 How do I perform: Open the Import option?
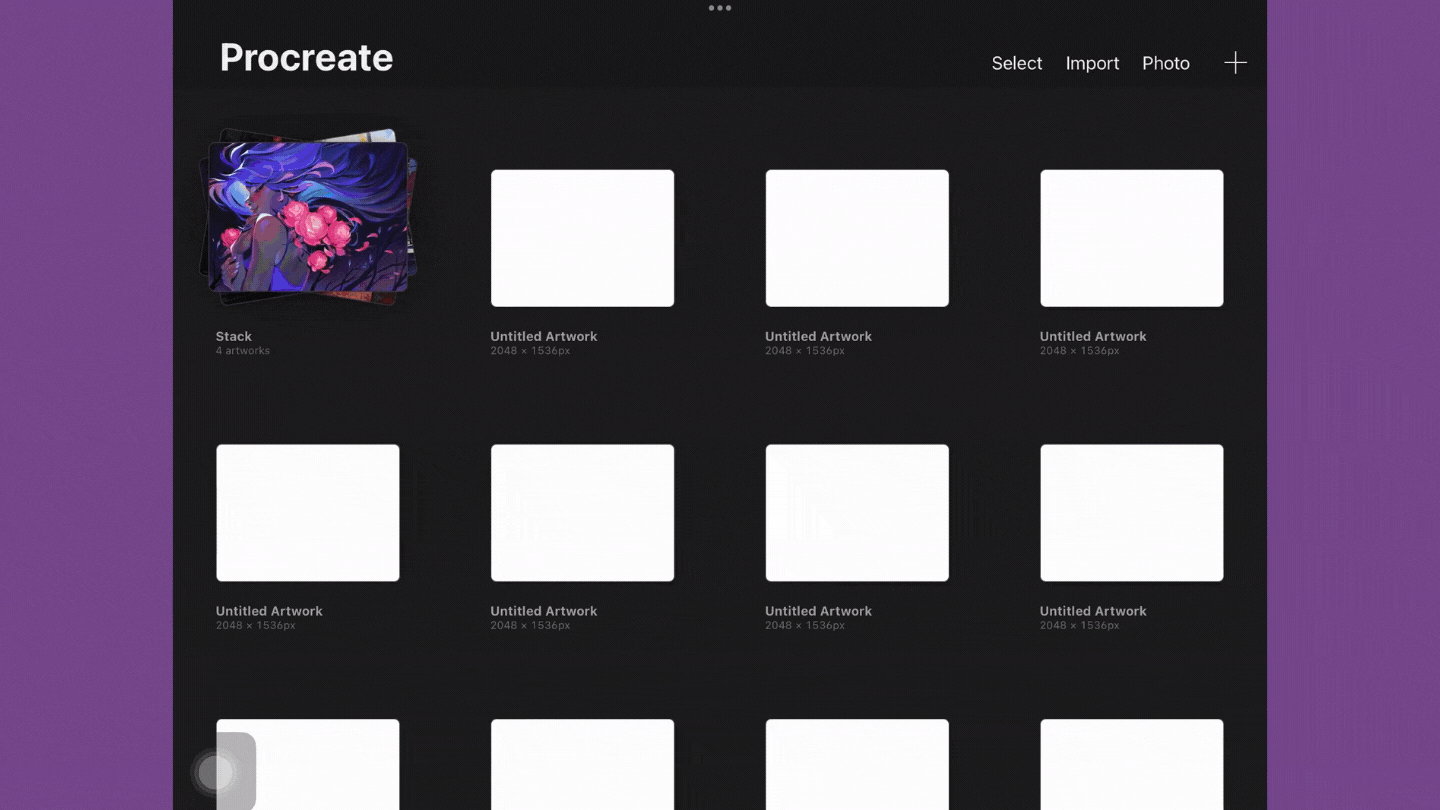click(x=1092, y=63)
